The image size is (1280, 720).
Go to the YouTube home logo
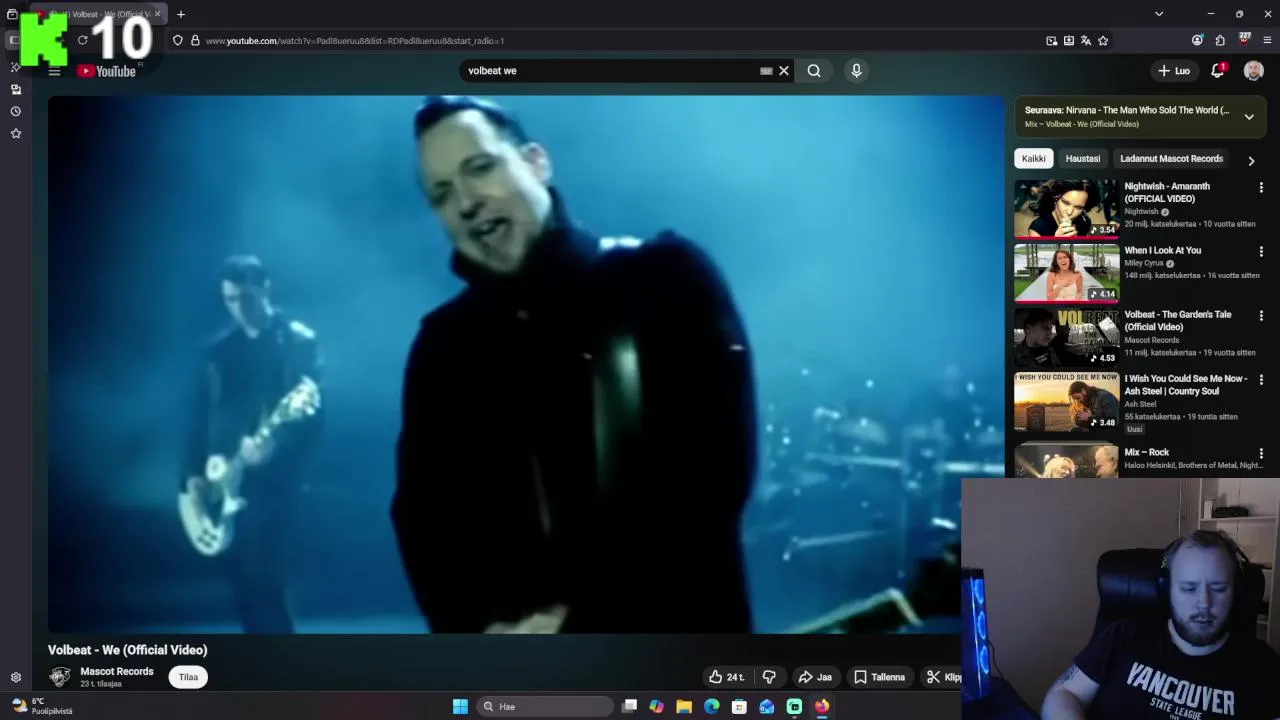point(107,71)
